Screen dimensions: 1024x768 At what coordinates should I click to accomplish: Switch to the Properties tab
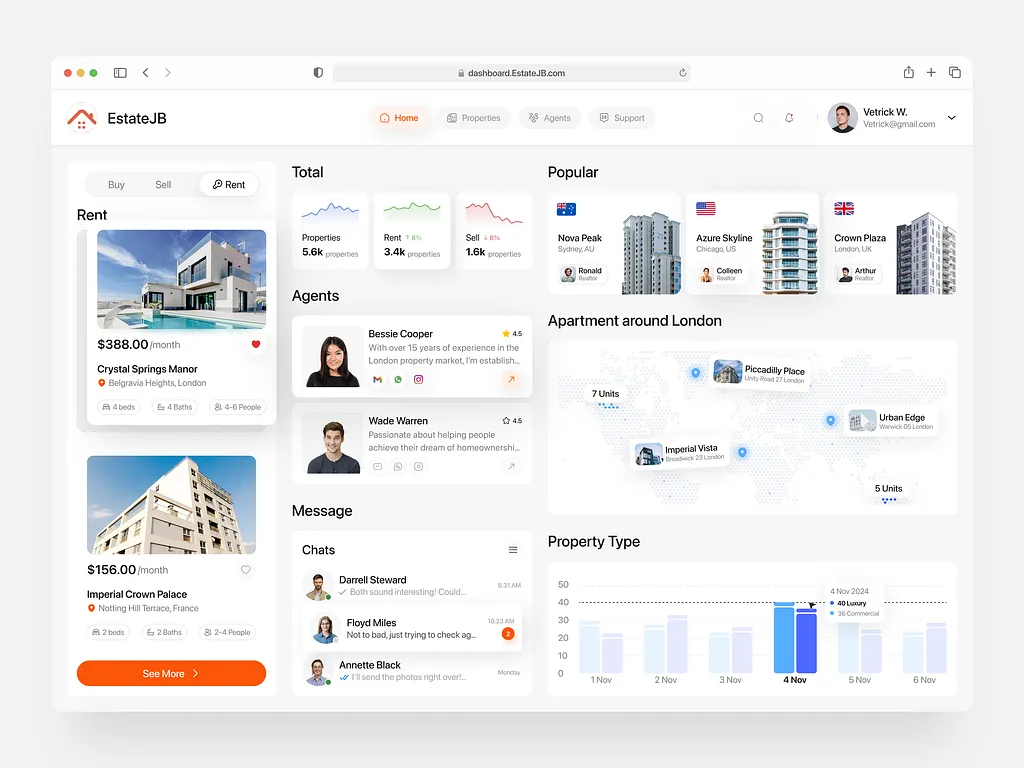pos(474,117)
